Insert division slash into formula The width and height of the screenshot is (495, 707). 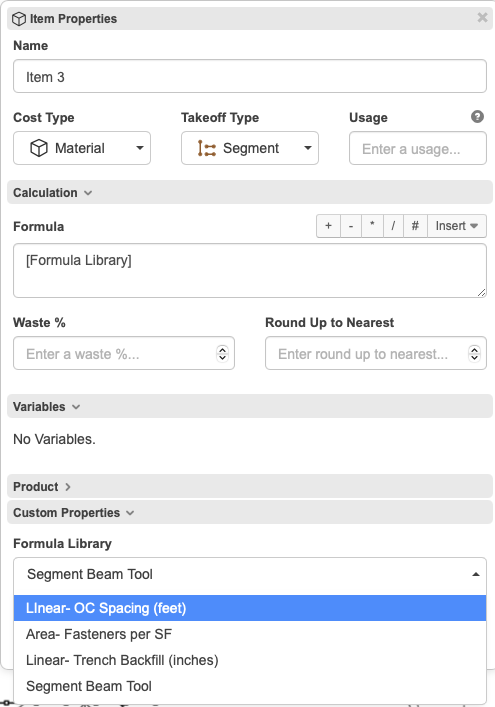pos(394,226)
